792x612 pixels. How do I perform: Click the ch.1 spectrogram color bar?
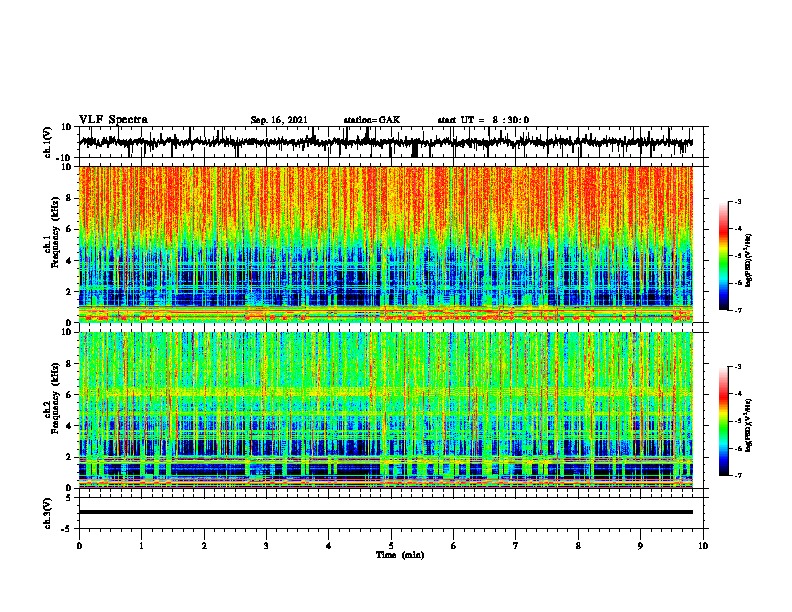coord(723,256)
